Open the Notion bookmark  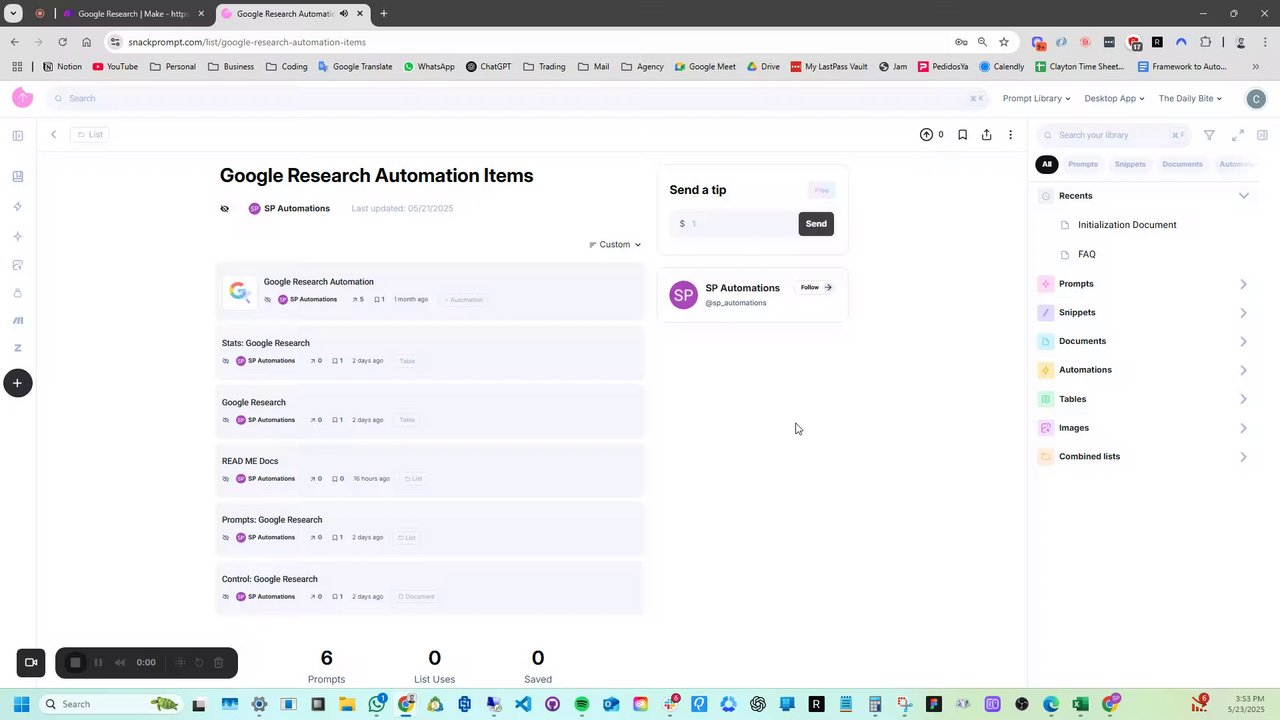(x=62, y=67)
